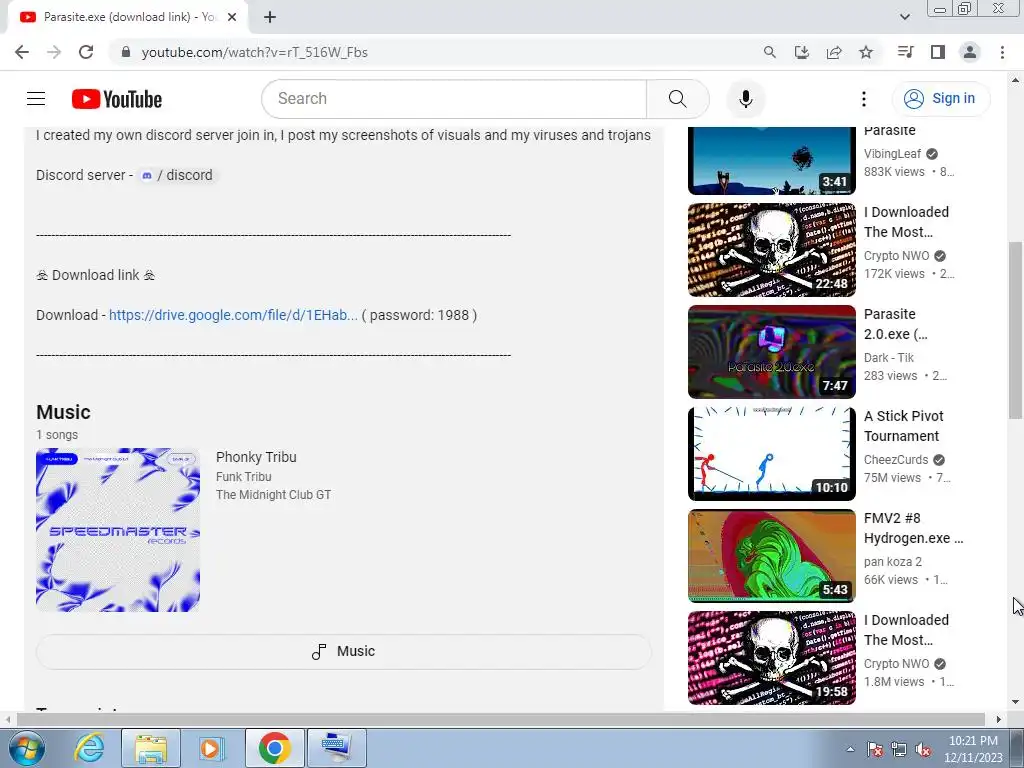Open YouTube settings three-dot menu
The height and width of the screenshot is (768, 1024).
863,99
